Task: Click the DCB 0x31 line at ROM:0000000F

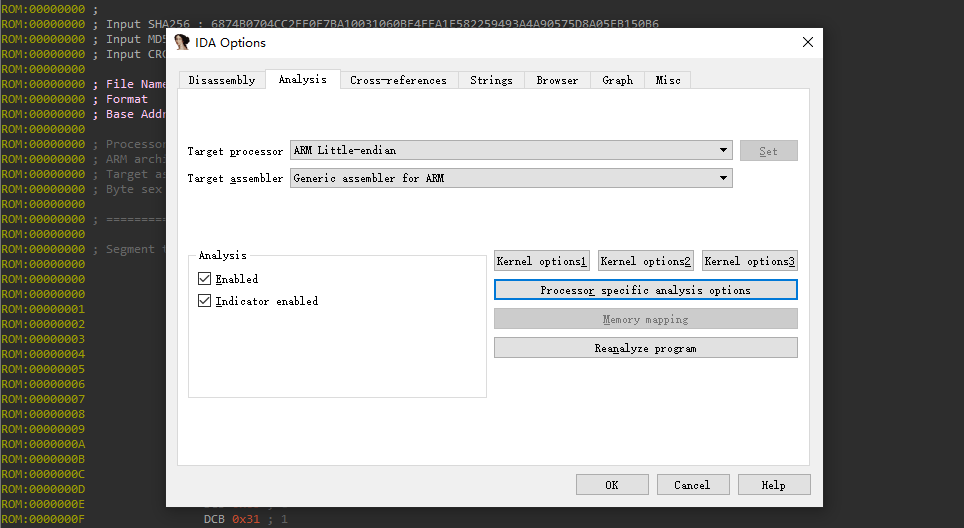Action: [245, 519]
